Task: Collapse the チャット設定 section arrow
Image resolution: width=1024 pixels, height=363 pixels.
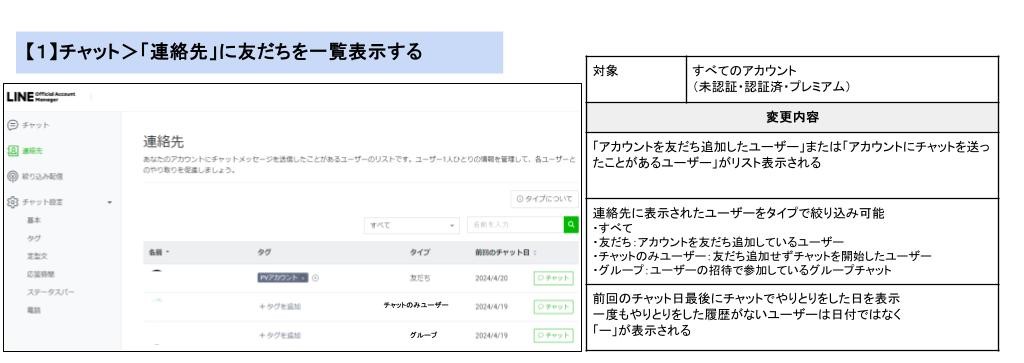Action: point(109,202)
